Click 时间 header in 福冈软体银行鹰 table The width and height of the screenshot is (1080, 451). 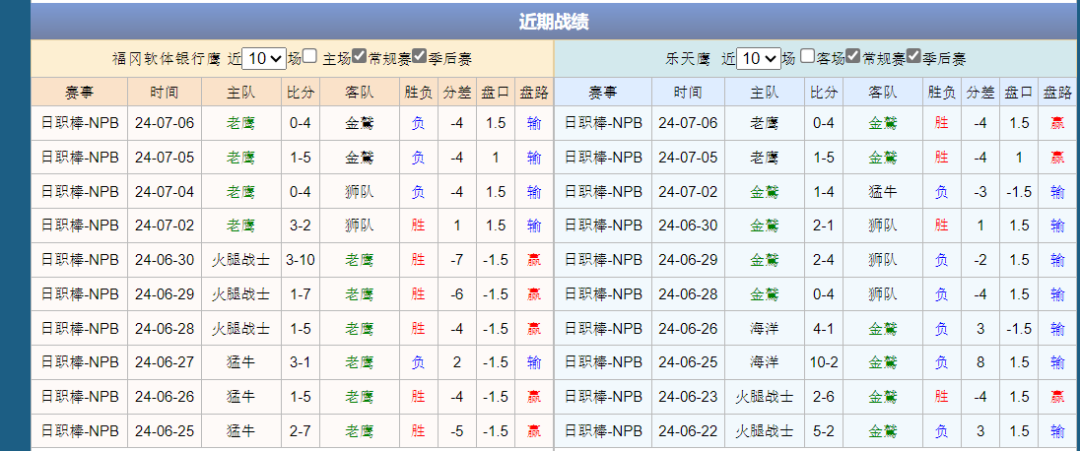coord(165,92)
